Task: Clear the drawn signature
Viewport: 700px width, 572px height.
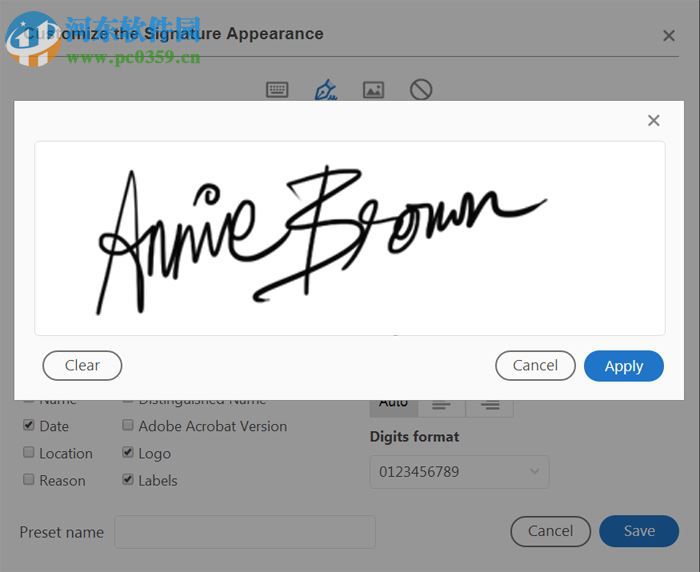Action: [82, 365]
